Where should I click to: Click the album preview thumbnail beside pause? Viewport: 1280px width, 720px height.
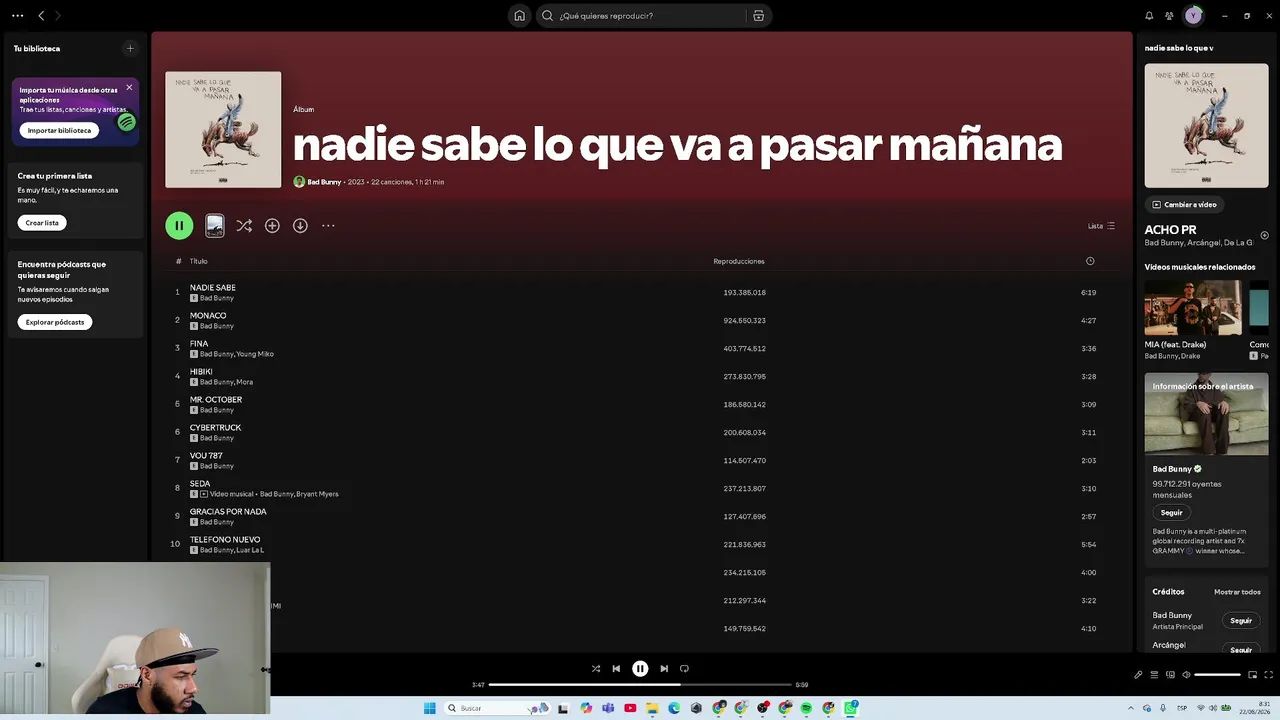[215, 226]
